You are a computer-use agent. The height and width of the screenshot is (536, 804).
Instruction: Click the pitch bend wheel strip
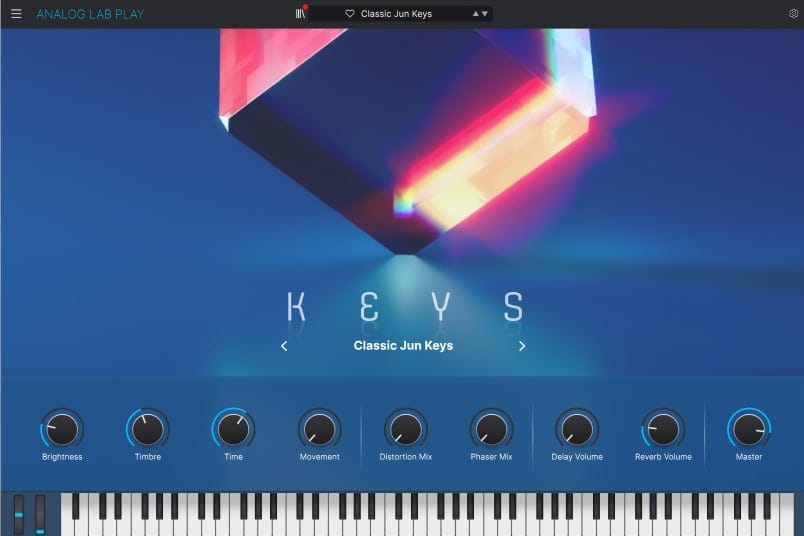pyautogui.click(x=18, y=514)
